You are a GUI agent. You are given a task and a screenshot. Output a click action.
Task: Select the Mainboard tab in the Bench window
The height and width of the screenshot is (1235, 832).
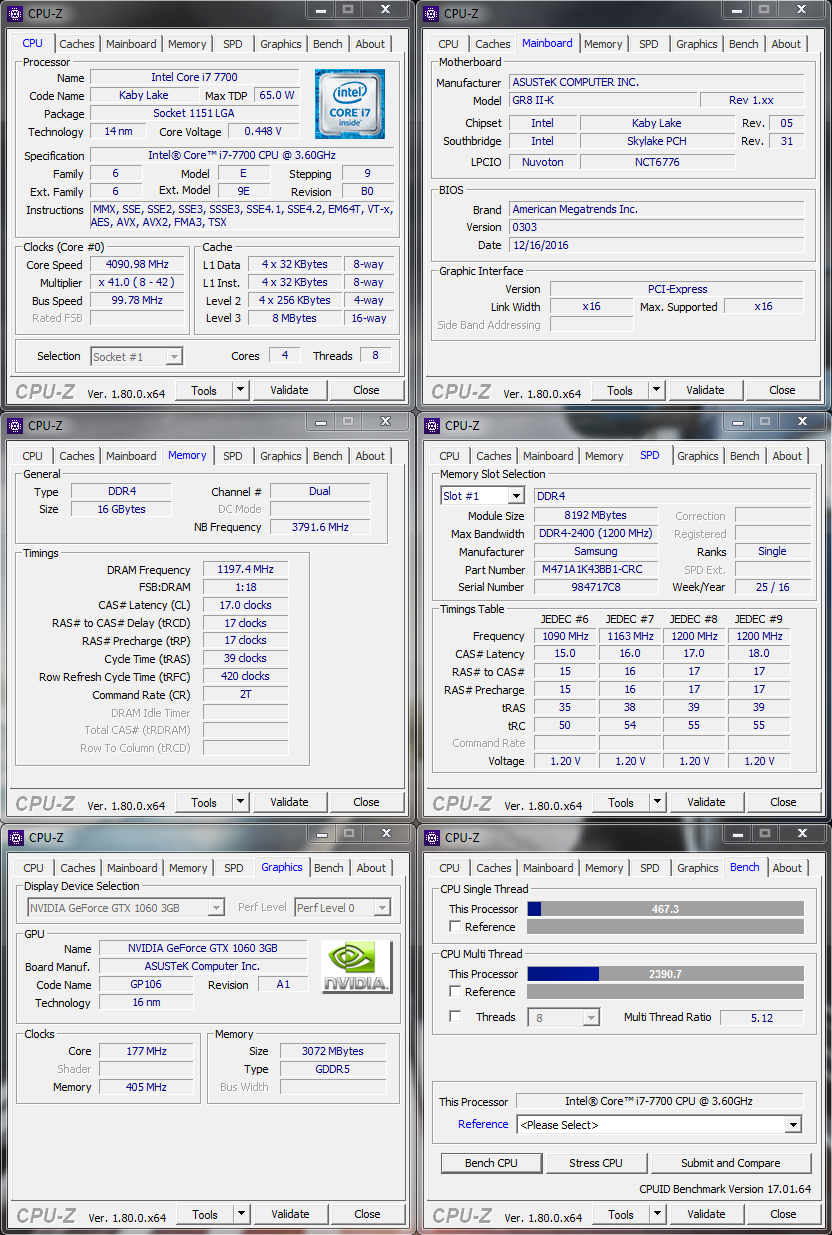[x=549, y=868]
